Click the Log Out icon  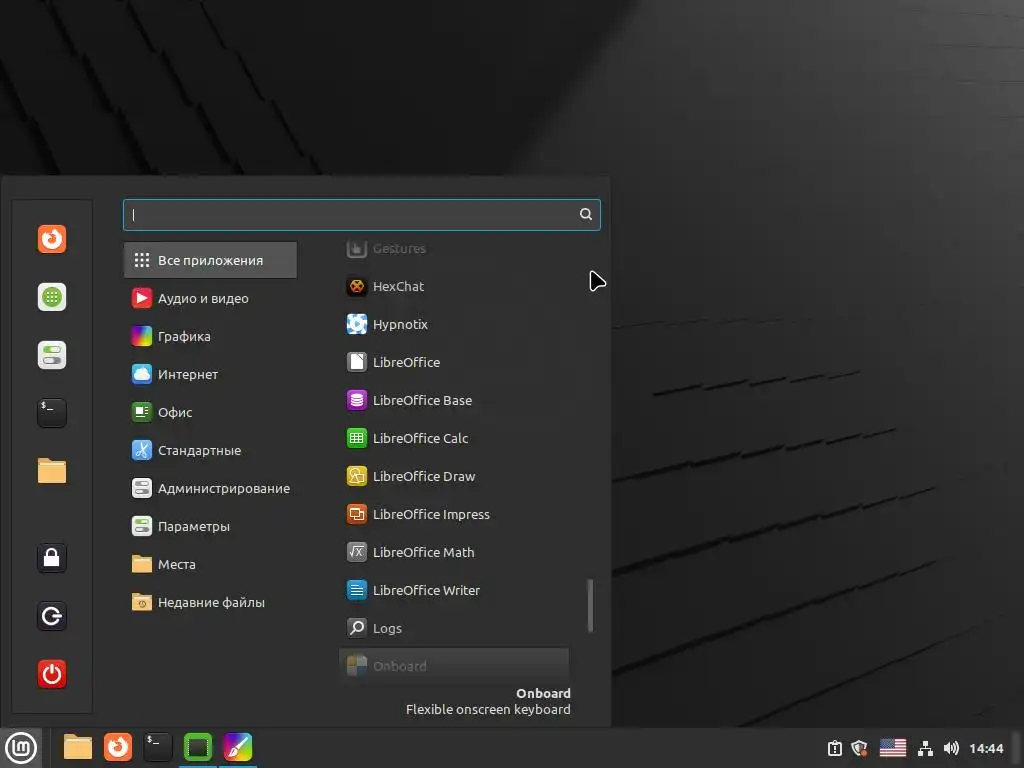point(52,616)
